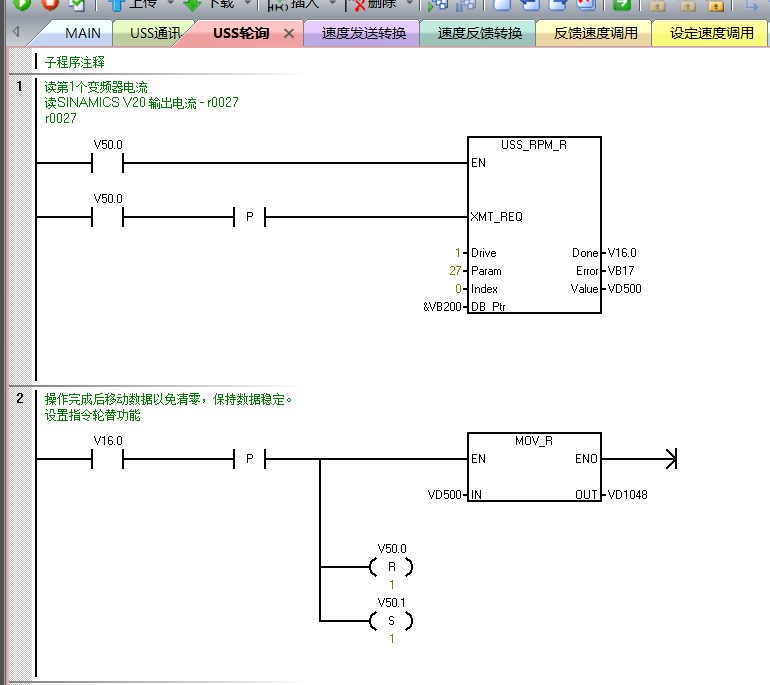Image resolution: width=770 pixels, height=685 pixels.
Task: Select the USS_RPM_R instruction box
Action: 534,225
